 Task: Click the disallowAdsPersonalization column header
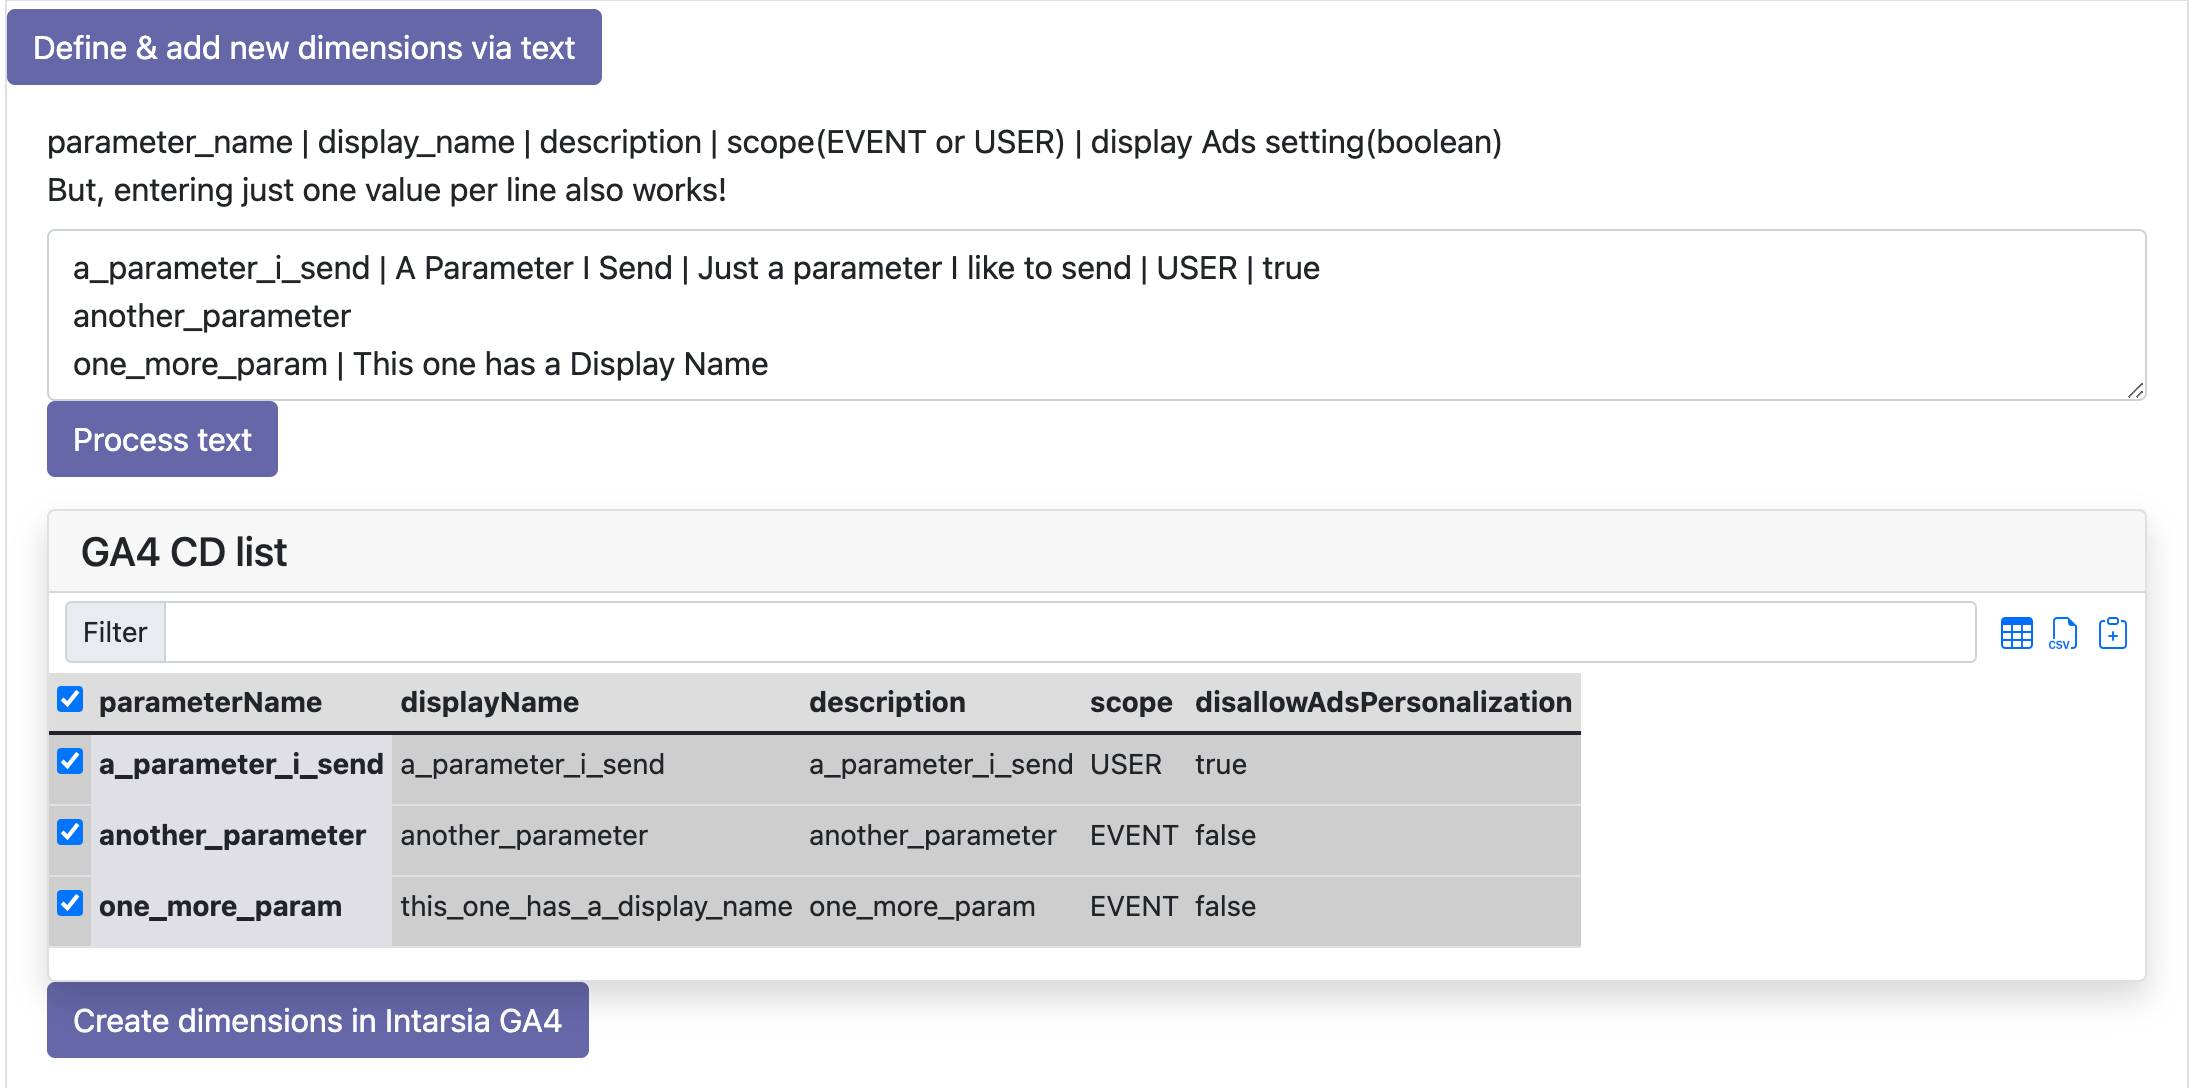tap(1383, 702)
